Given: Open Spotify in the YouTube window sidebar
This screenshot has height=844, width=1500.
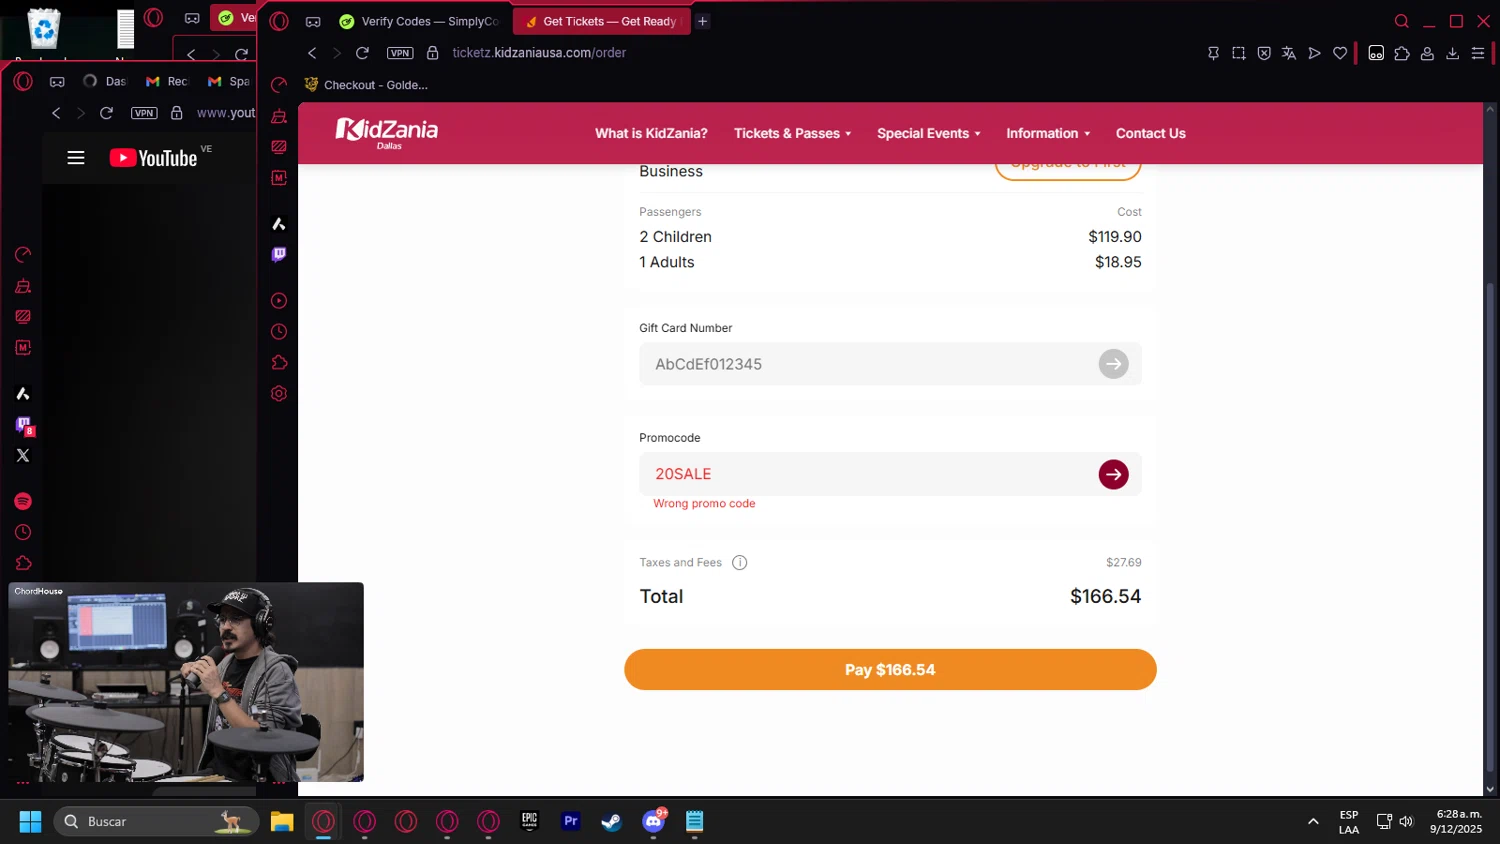Looking at the screenshot, I should tap(23, 501).
